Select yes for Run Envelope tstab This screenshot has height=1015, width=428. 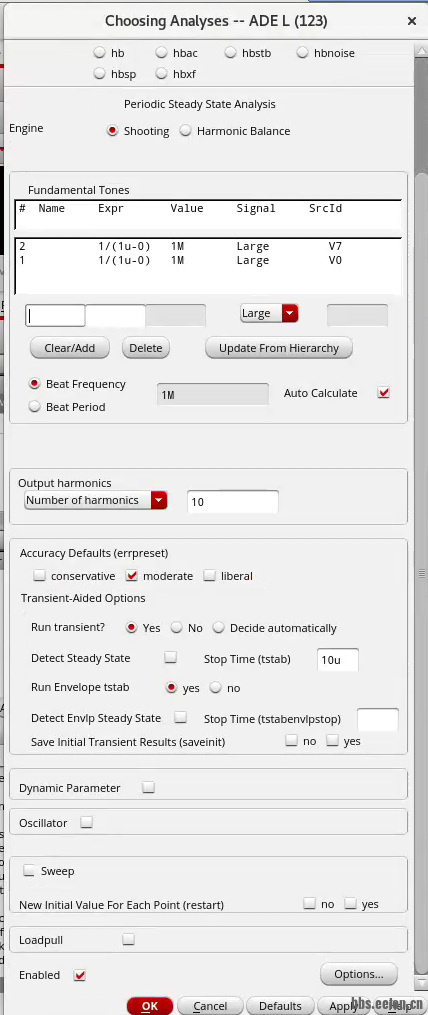[172, 688]
